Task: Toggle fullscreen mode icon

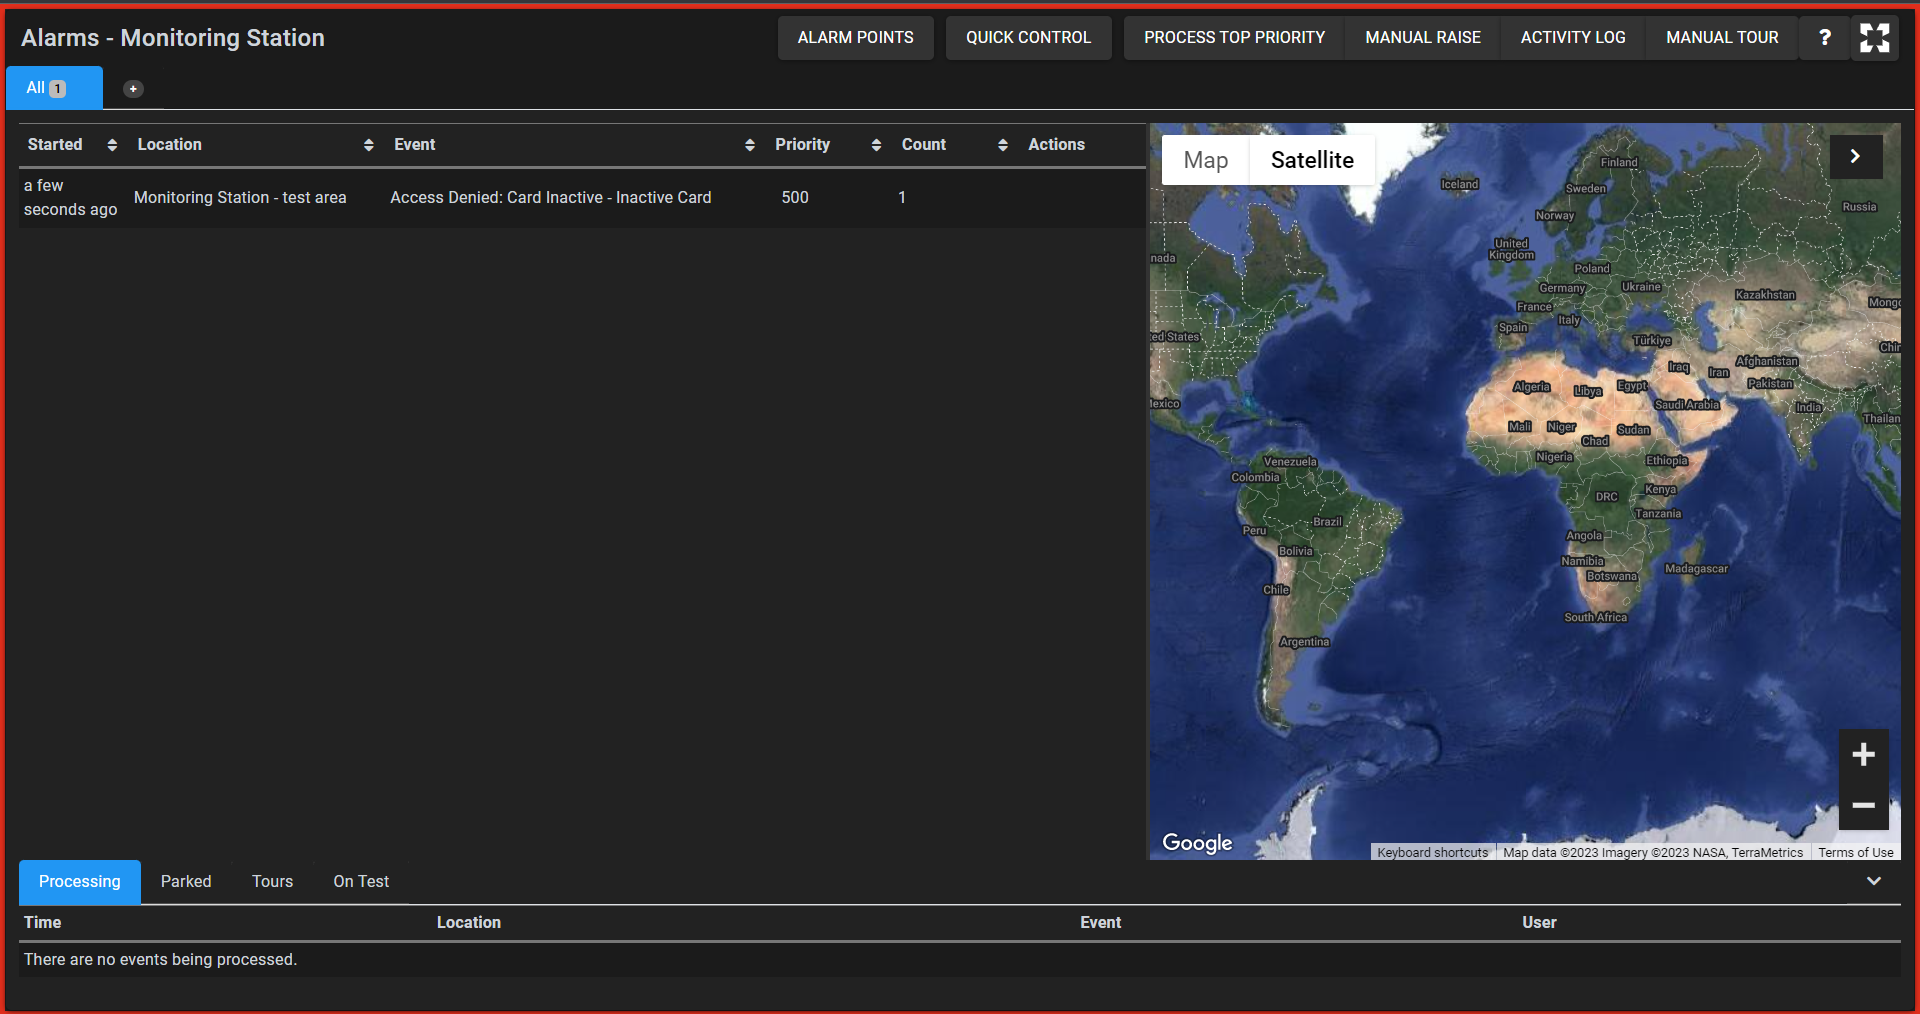Action: [1874, 38]
